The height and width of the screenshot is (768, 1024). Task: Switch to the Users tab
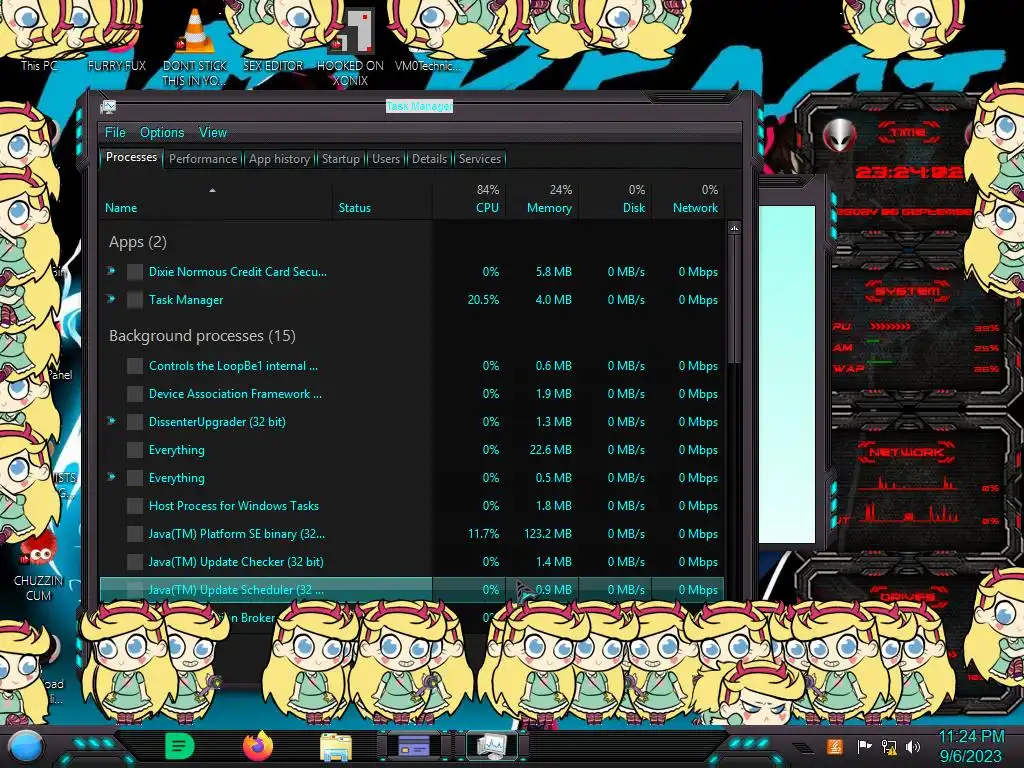386,159
